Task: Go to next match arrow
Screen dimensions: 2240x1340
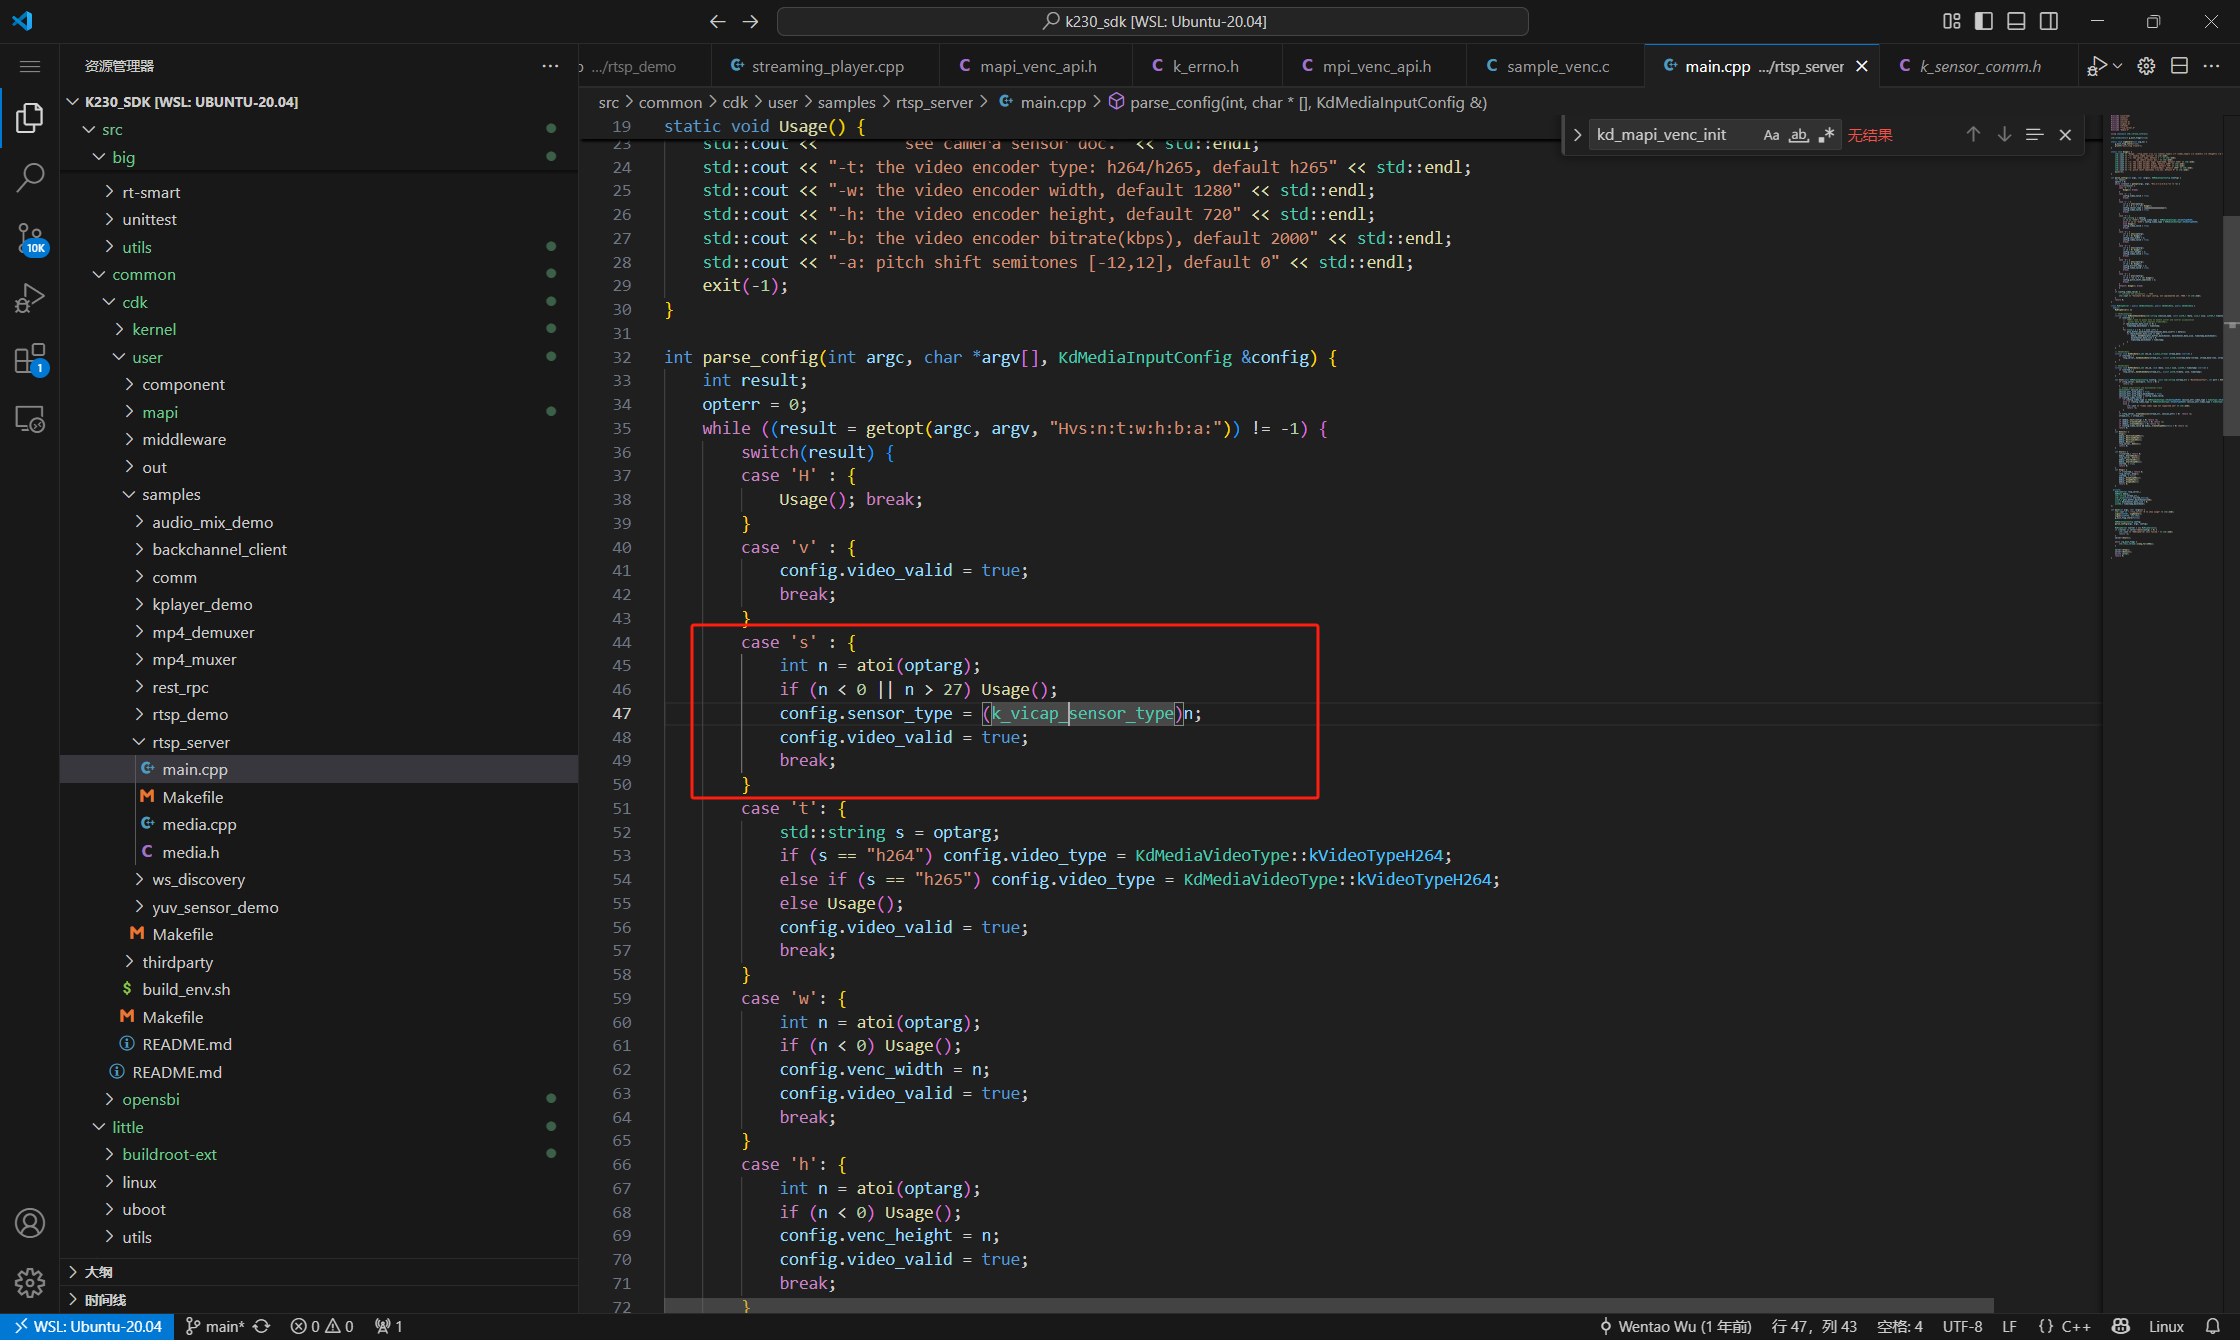Action: tap(2004, 135)
